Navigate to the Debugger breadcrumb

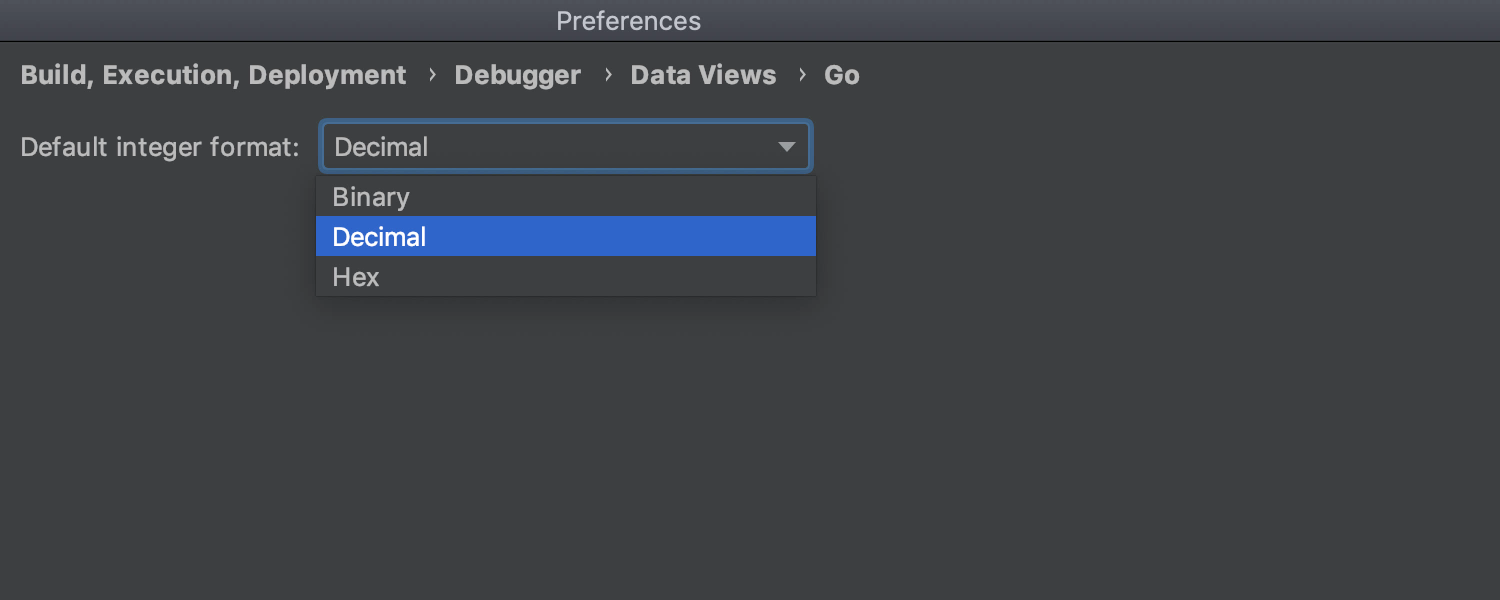click(x=518, y=75)
